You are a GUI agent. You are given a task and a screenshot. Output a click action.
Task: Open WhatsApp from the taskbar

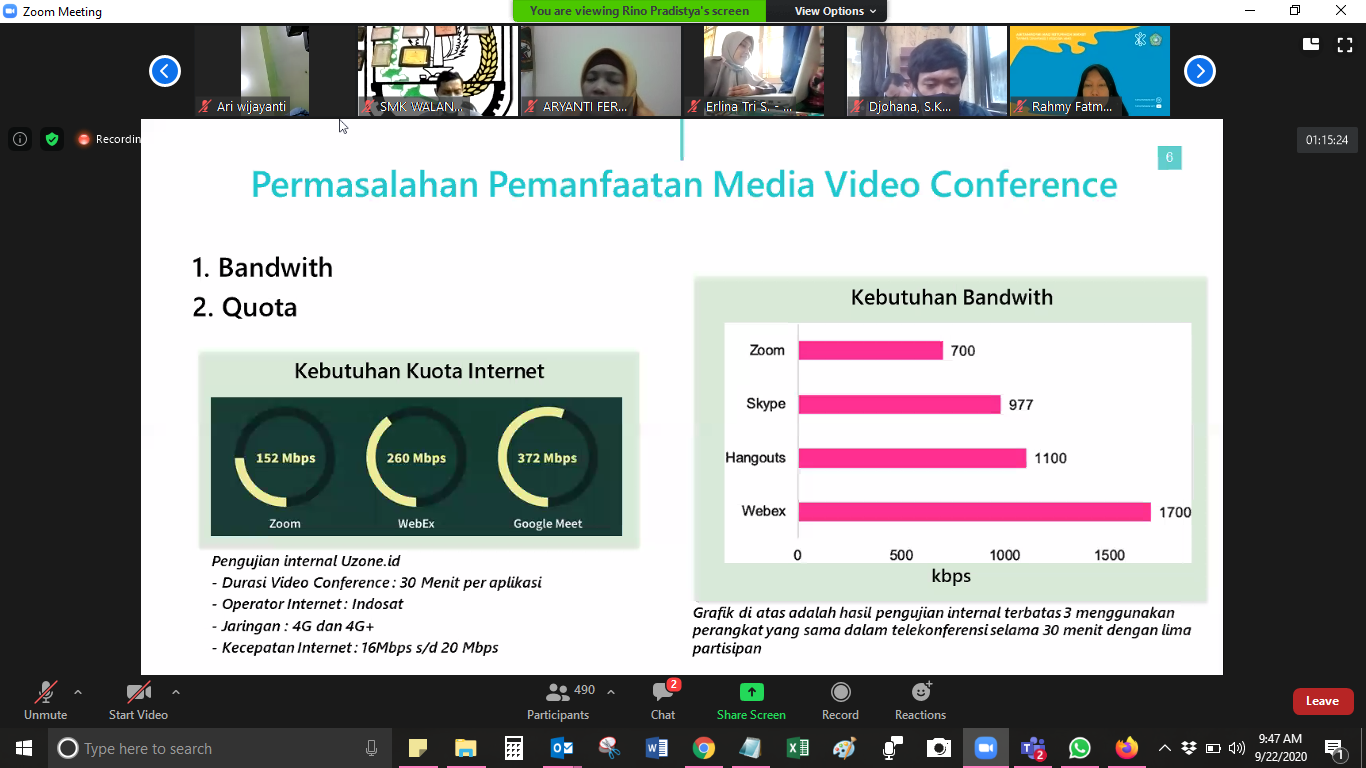(1080, 748)
